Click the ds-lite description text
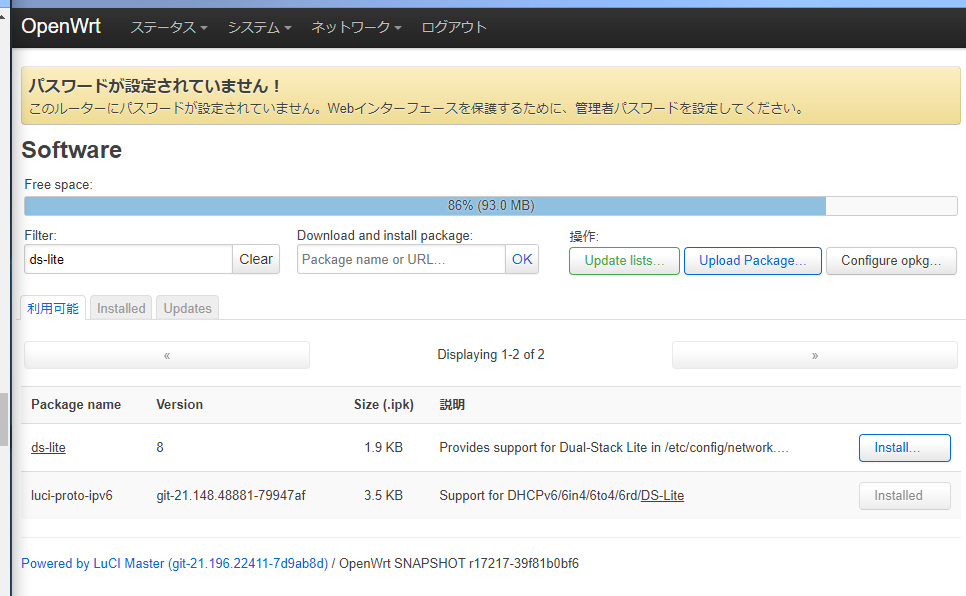The height and width of the screenshot is (596, 966). [614, 447]
